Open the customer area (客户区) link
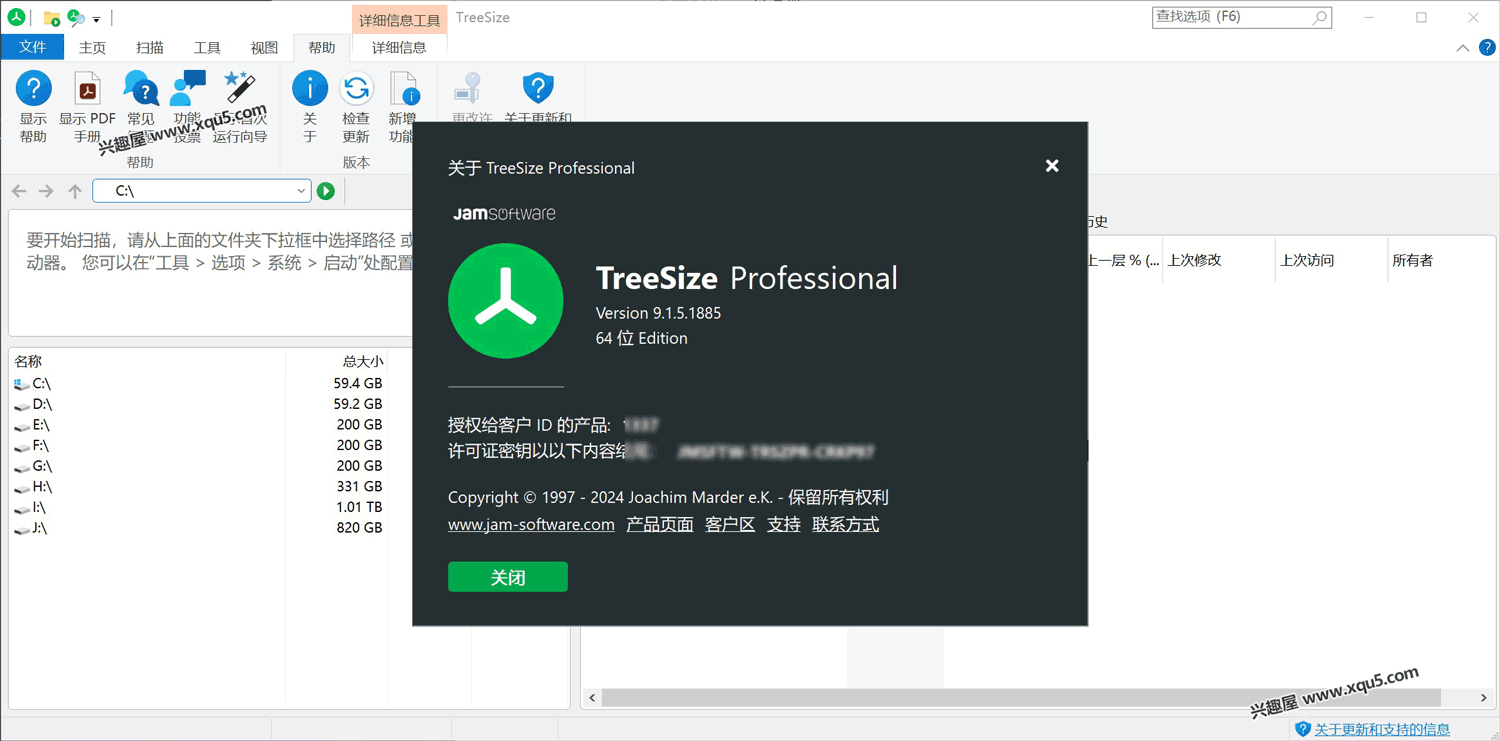The width and height of the screenshot is (1500, 741). pos(730,525)
